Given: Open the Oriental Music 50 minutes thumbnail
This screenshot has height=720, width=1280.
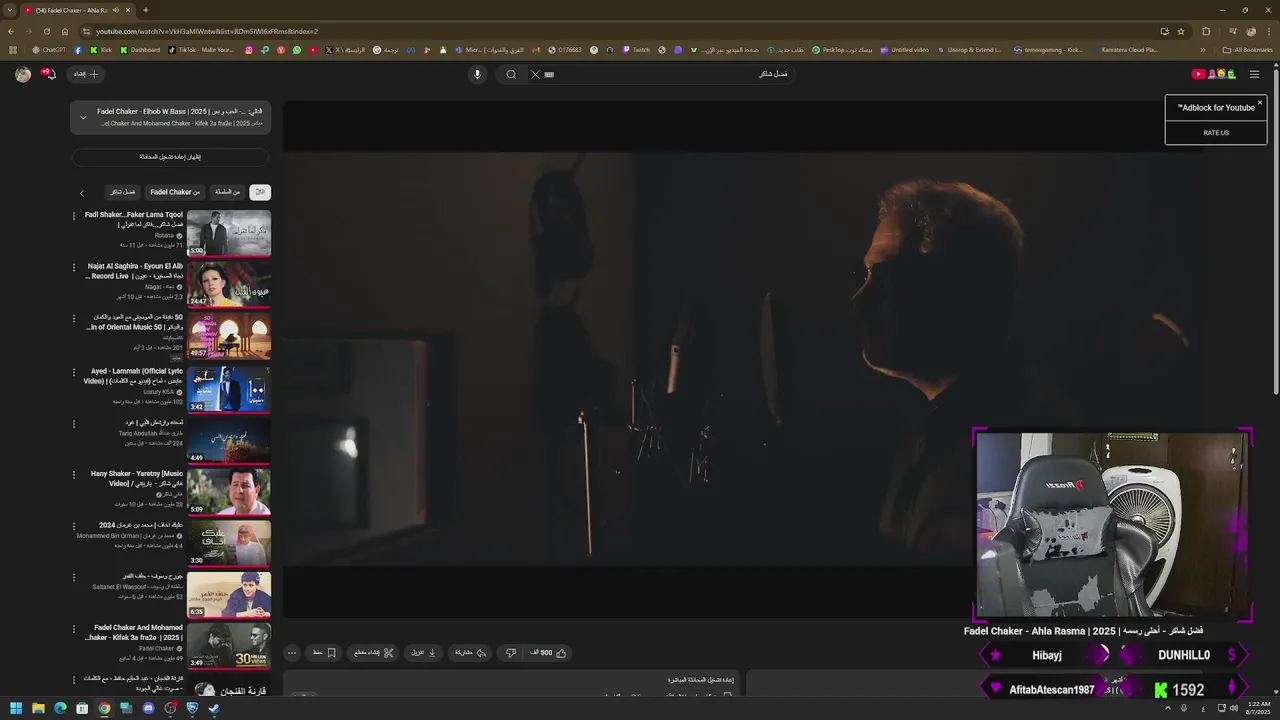Looking at the screenshot, I should click(x=229, y=336).
